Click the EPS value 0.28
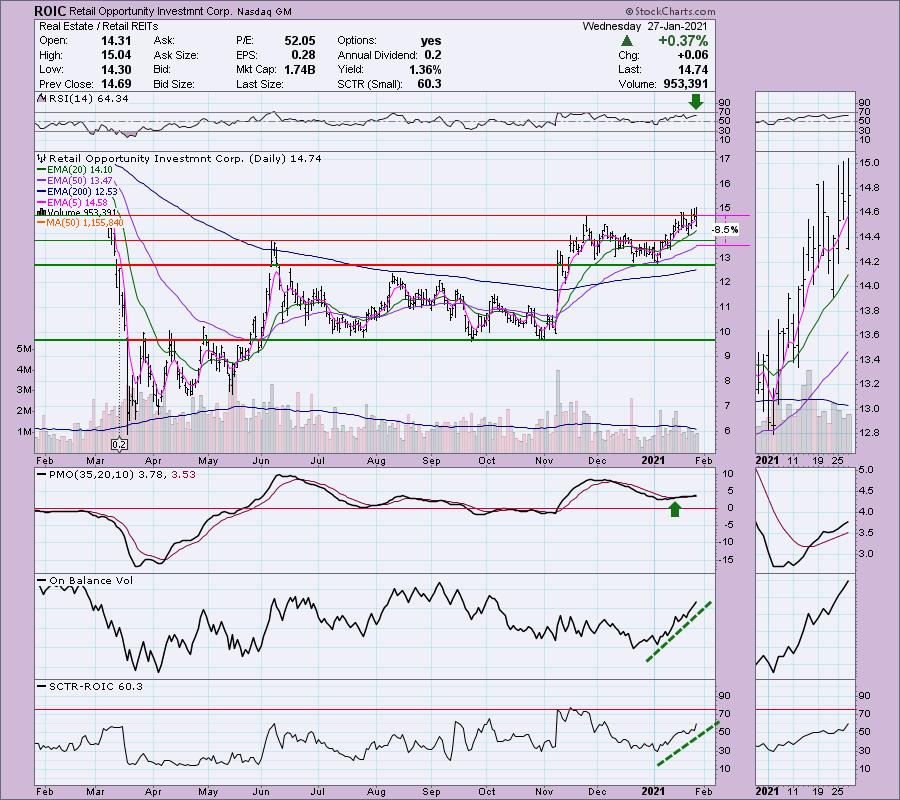The height and width of the screenshot is (800, 900). [304, 55]
